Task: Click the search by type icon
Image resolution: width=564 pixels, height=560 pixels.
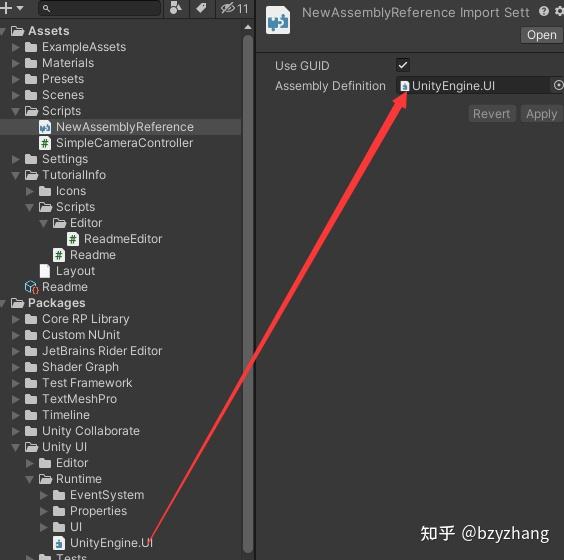Action: (x=176, y=8)
